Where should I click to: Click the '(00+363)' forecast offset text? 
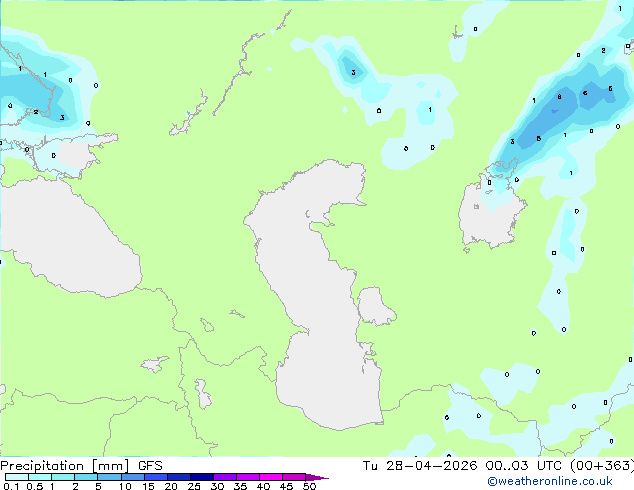[x=602, y=466]
